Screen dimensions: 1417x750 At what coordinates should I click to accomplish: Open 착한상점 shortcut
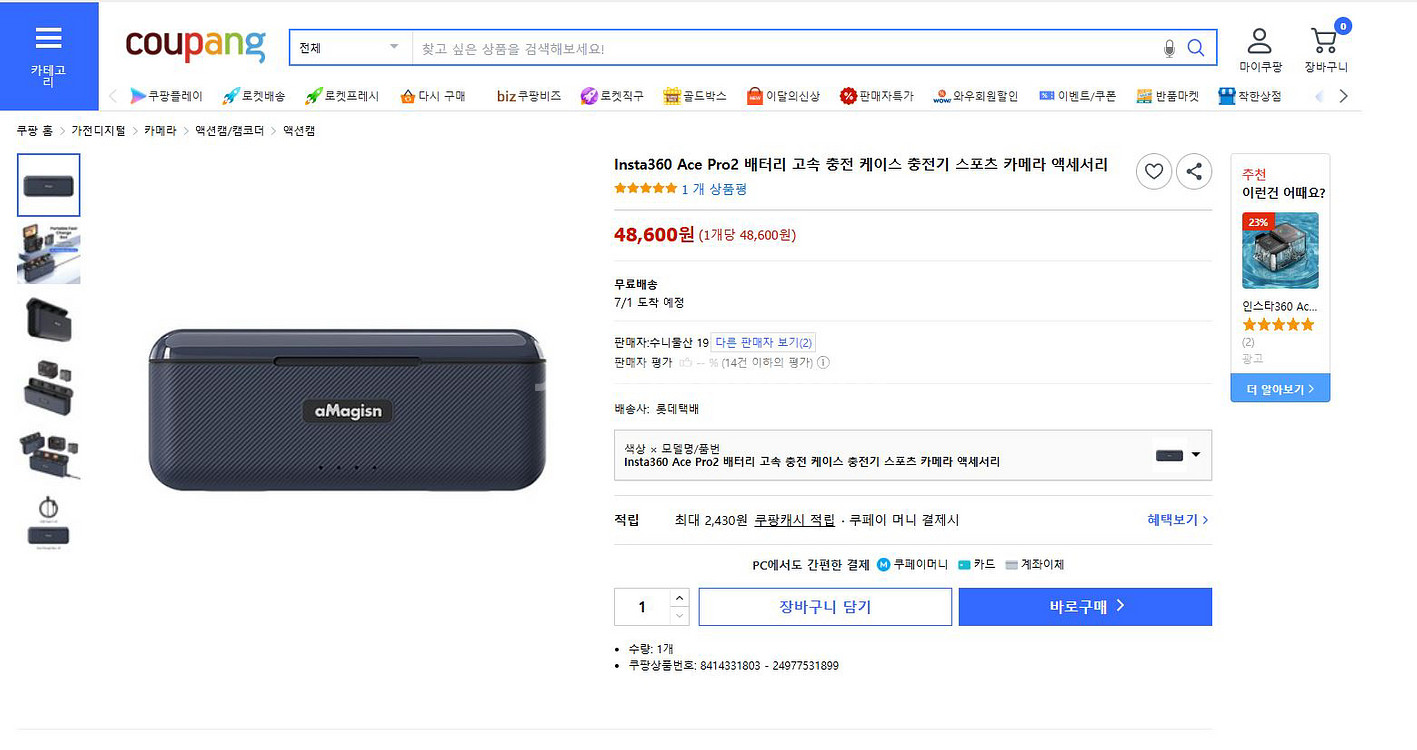point(1249,96)
